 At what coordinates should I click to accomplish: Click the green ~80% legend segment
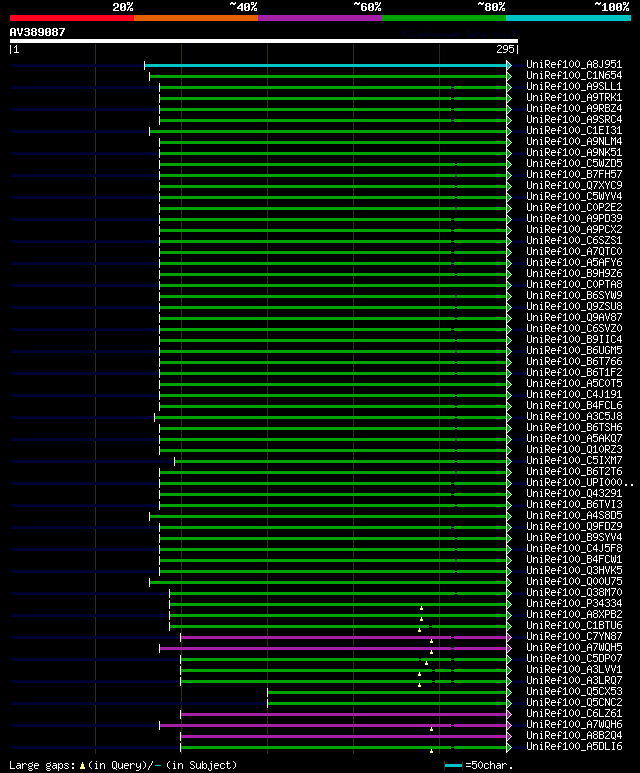click(444, 18)
